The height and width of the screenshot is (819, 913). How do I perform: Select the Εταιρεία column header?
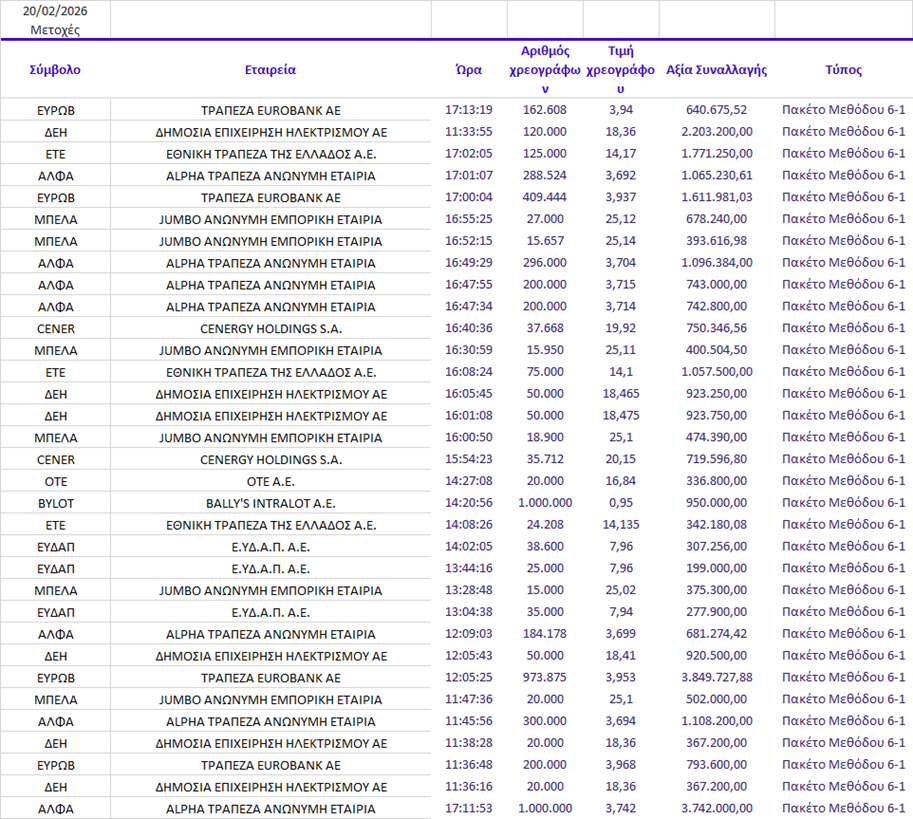(270, 70)
